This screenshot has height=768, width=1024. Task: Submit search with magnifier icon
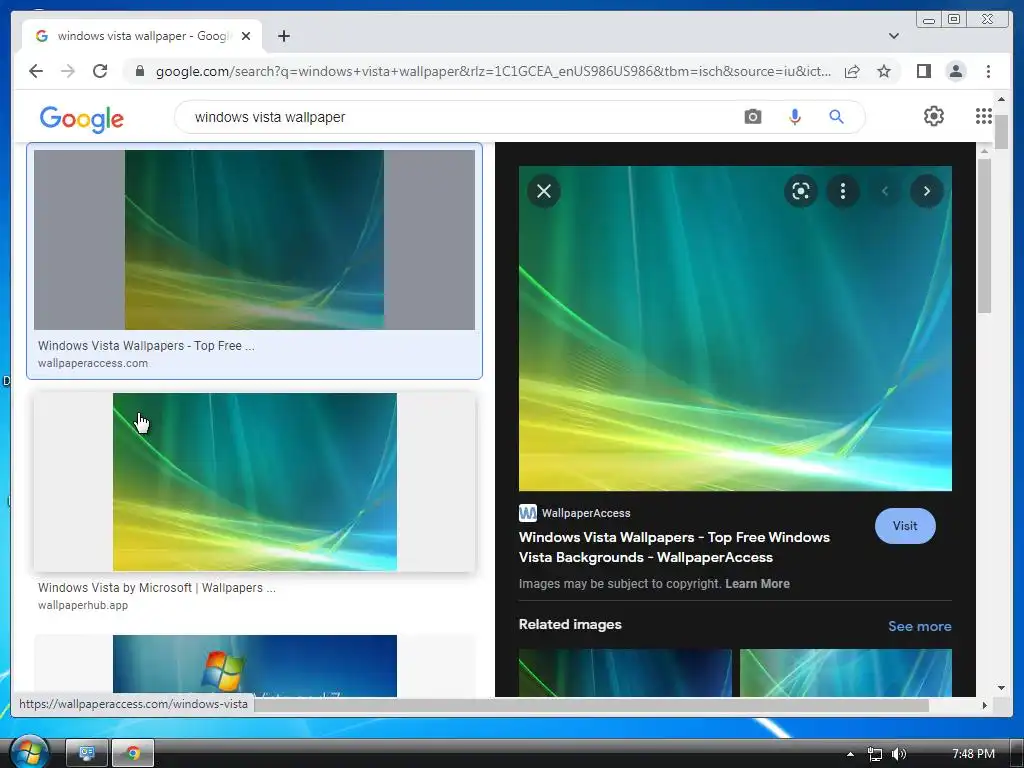click(836, 117)
